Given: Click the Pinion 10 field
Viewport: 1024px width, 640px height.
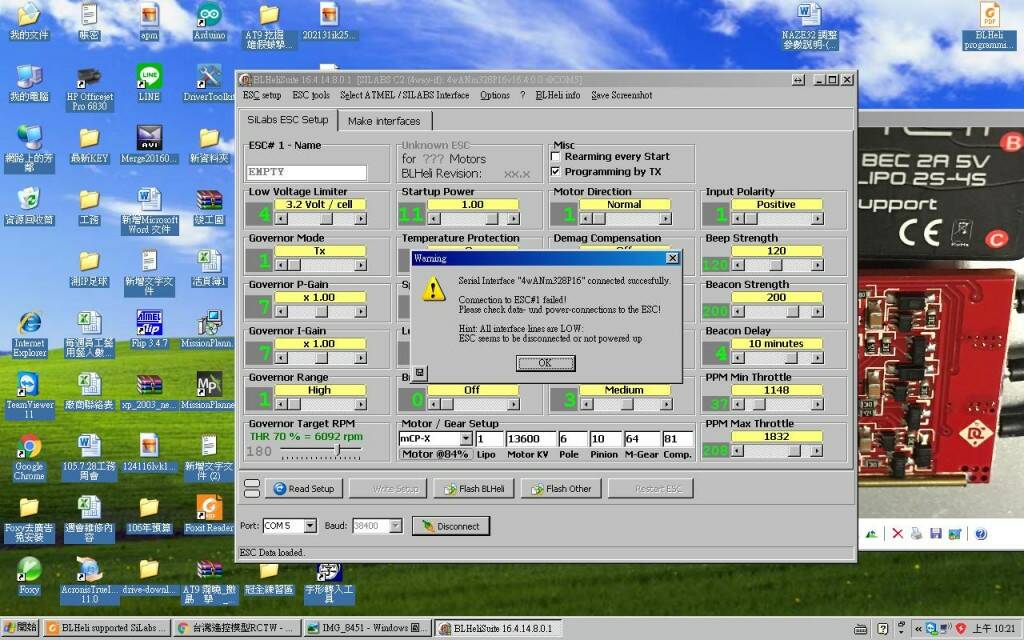Looking at the screenshot, I should (605, 438).
